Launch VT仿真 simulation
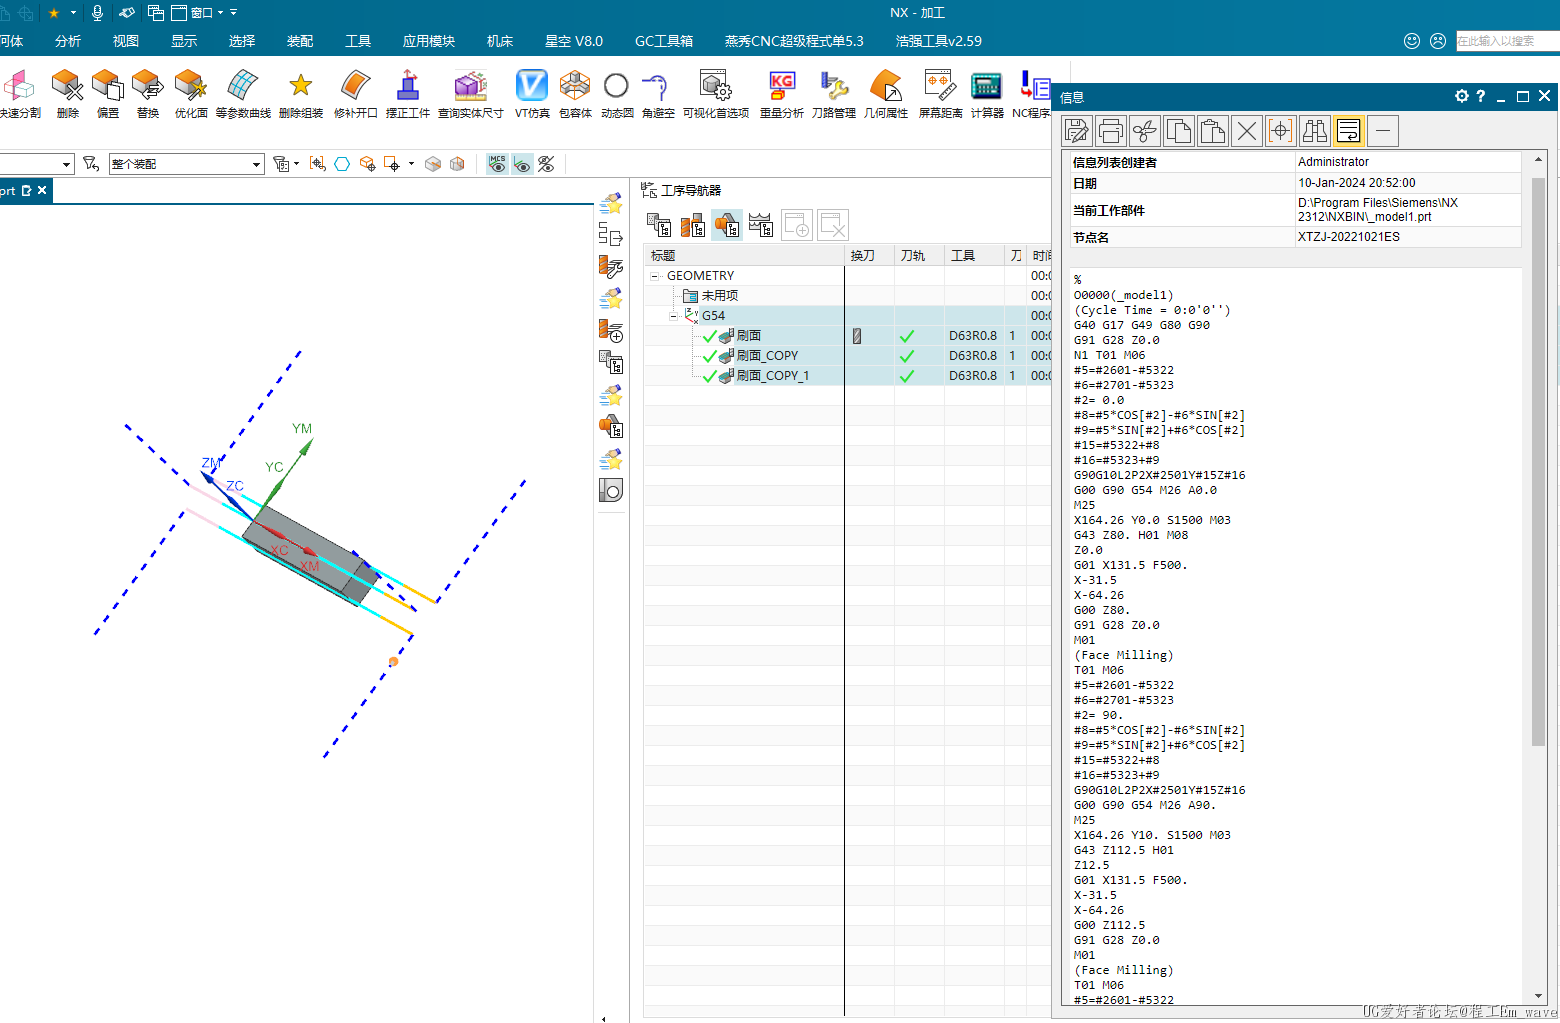 pos(532,93)
